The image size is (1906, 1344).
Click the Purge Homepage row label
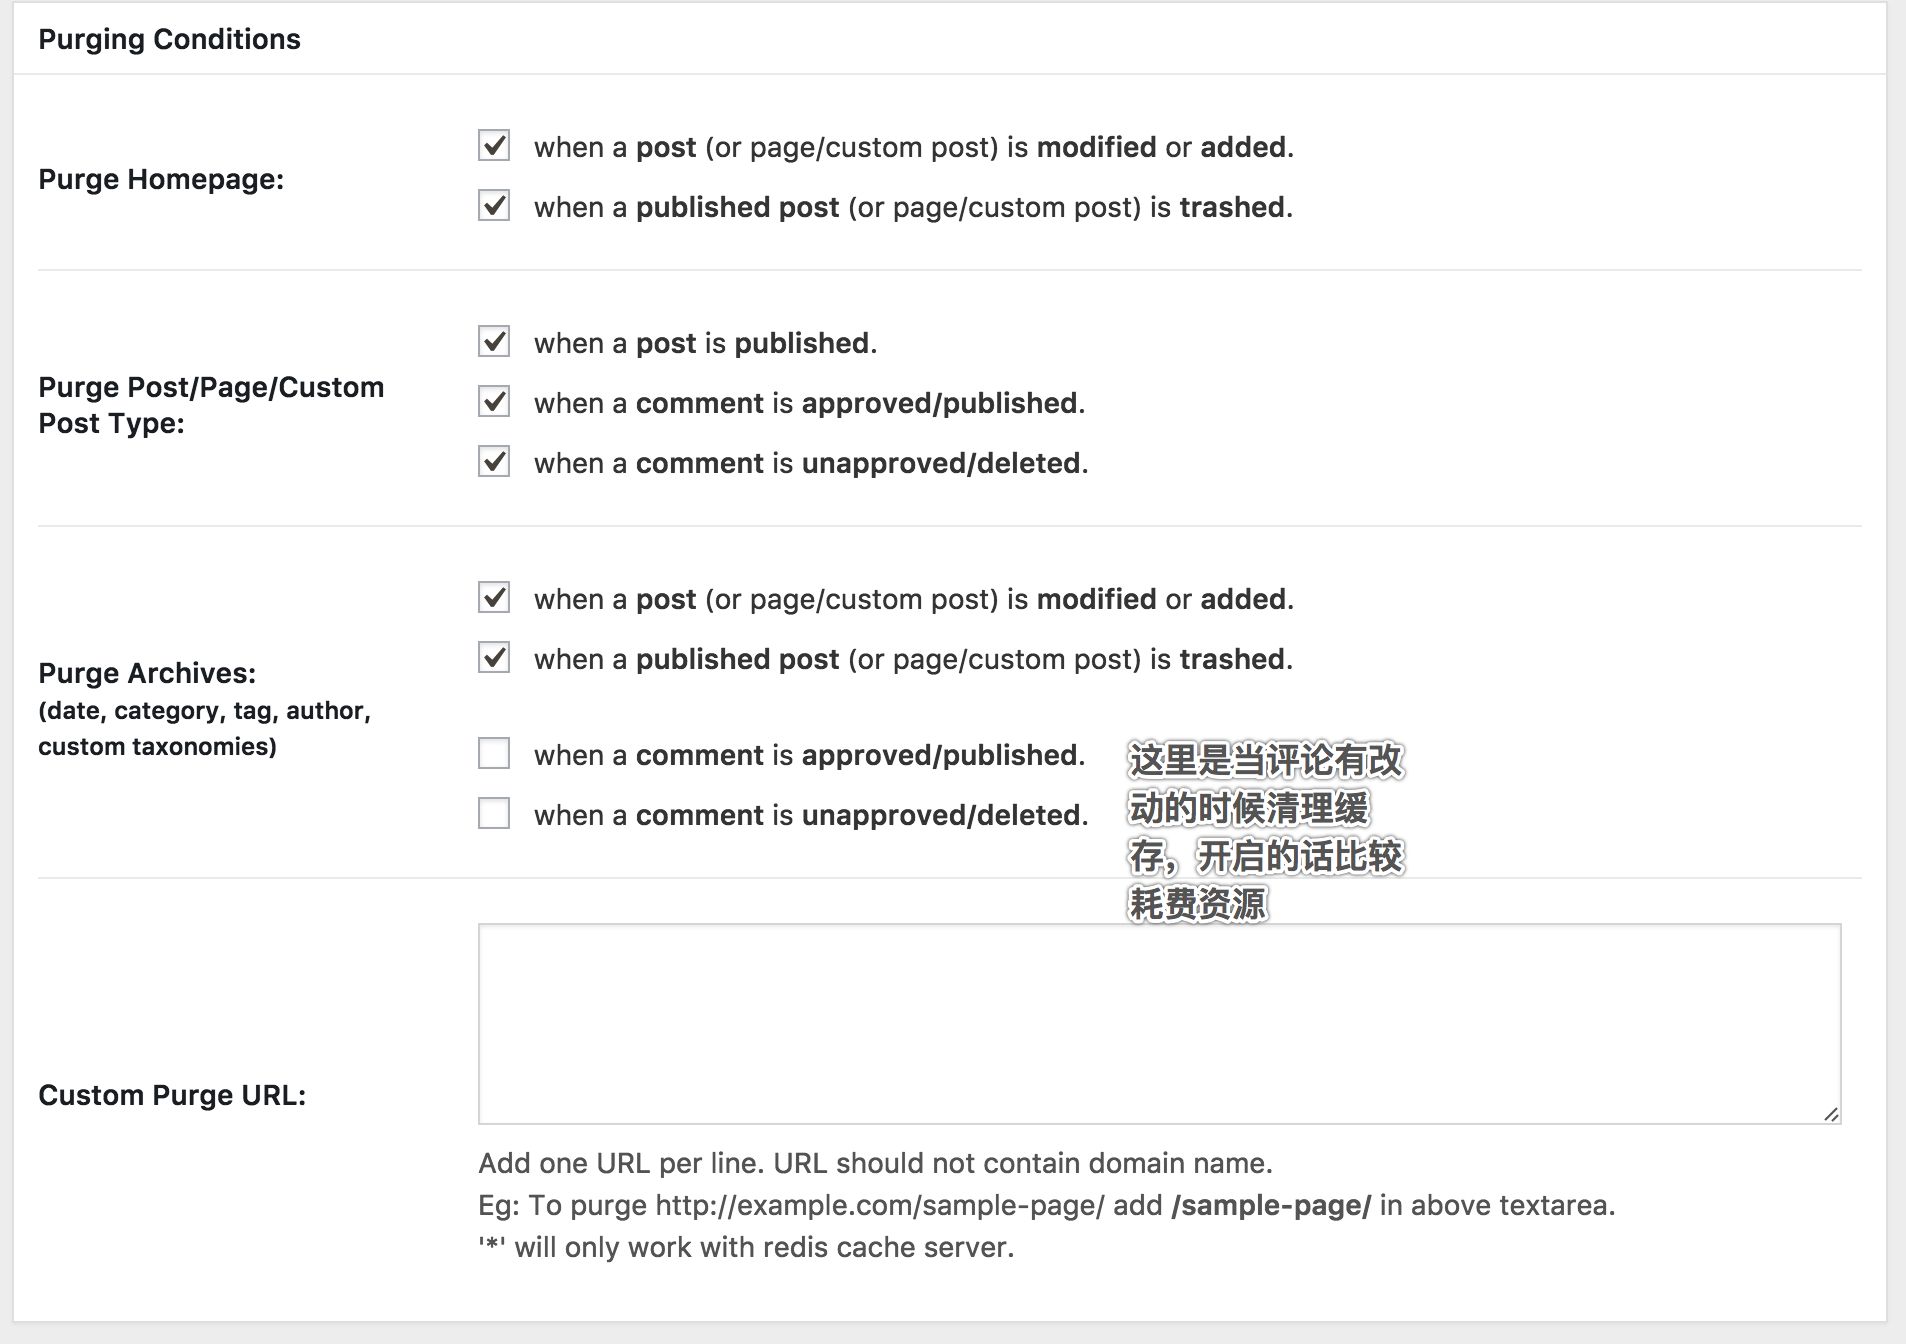(x=161, y=179)
